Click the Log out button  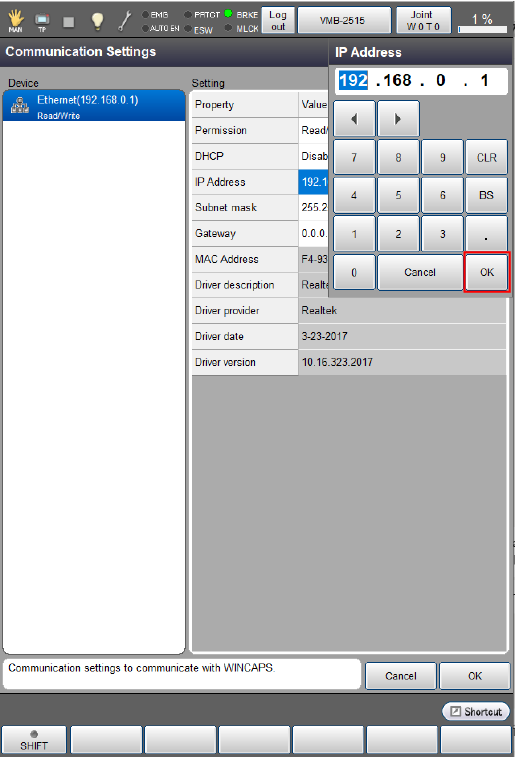point(278,20)
